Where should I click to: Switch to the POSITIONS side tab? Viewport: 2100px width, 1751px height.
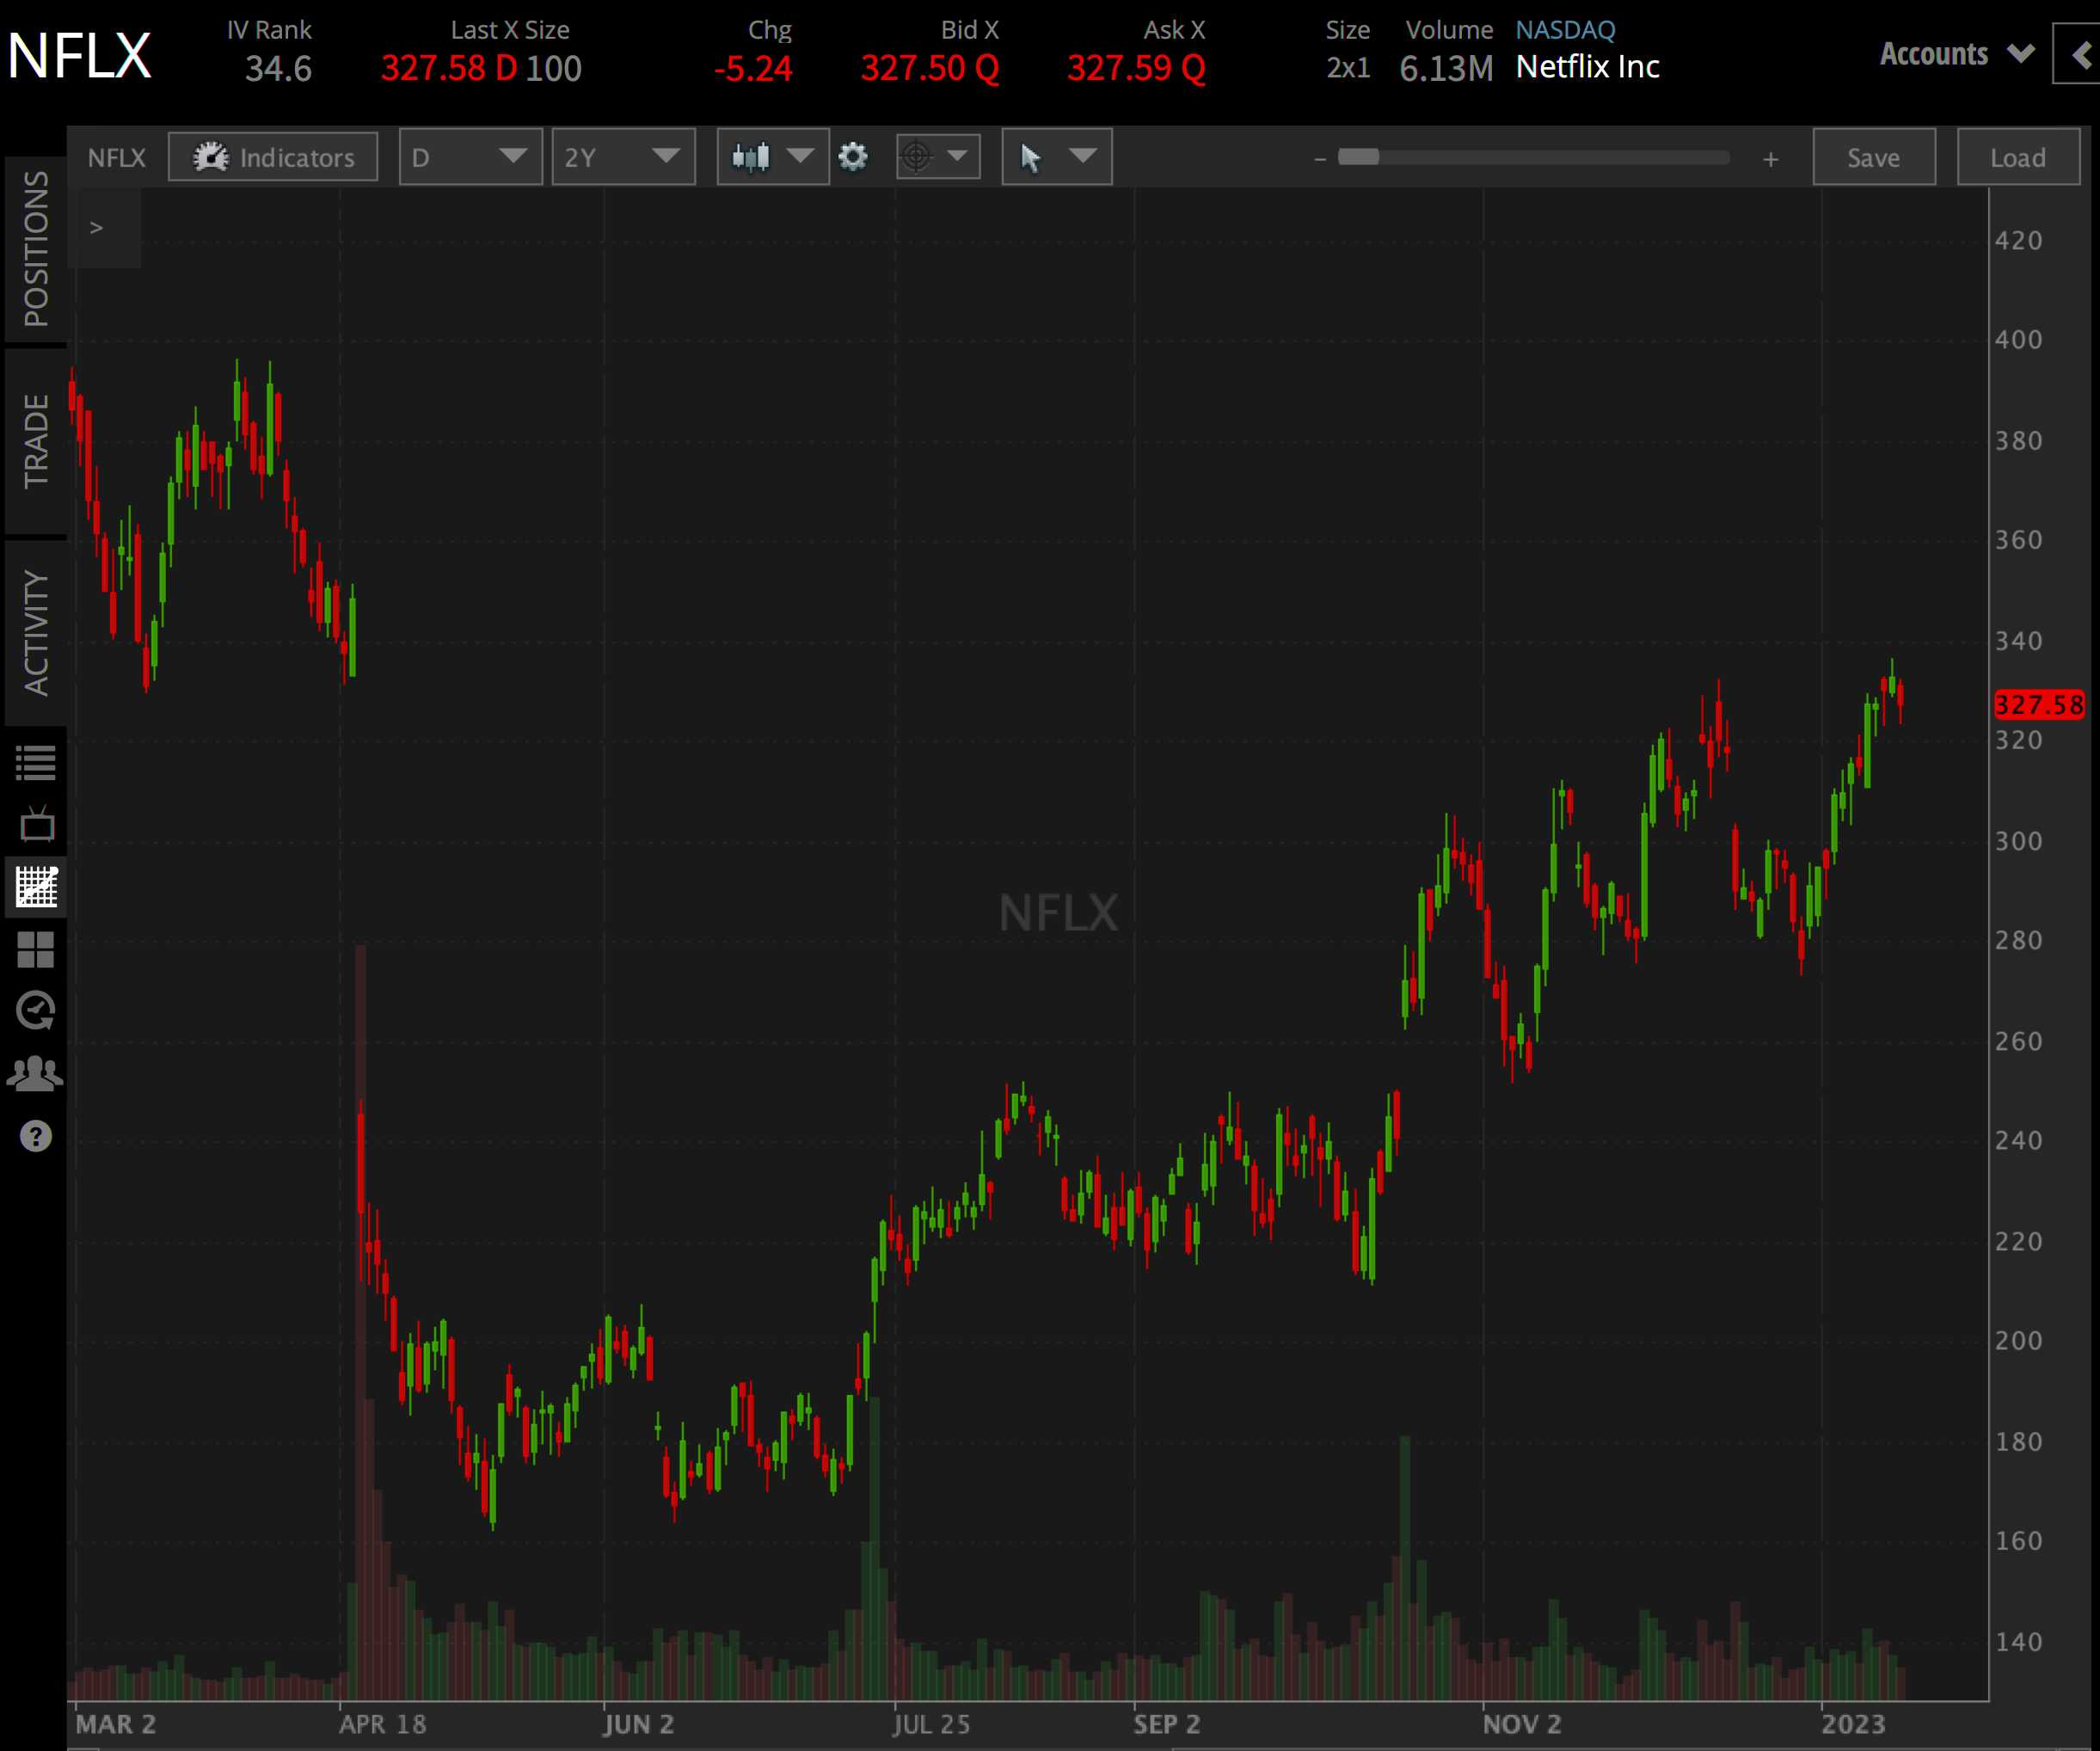pos(36,249)
